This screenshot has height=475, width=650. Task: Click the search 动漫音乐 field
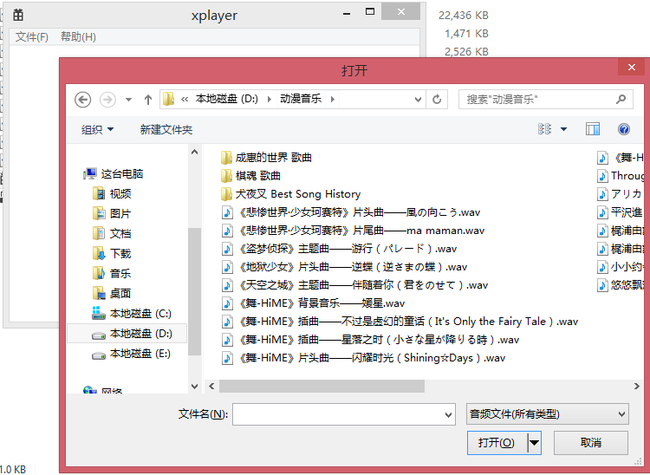tap(546, 99)
